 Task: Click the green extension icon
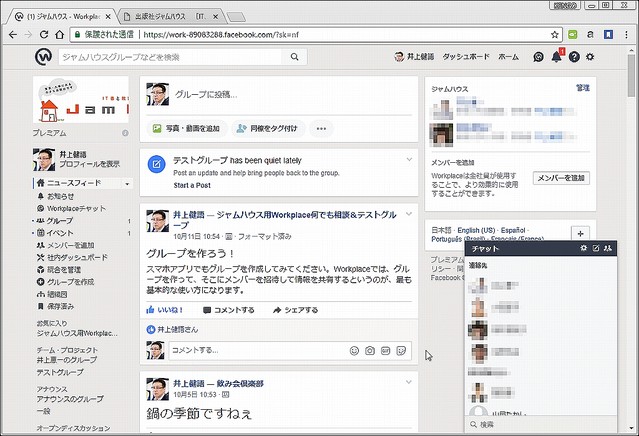point(573,35)
